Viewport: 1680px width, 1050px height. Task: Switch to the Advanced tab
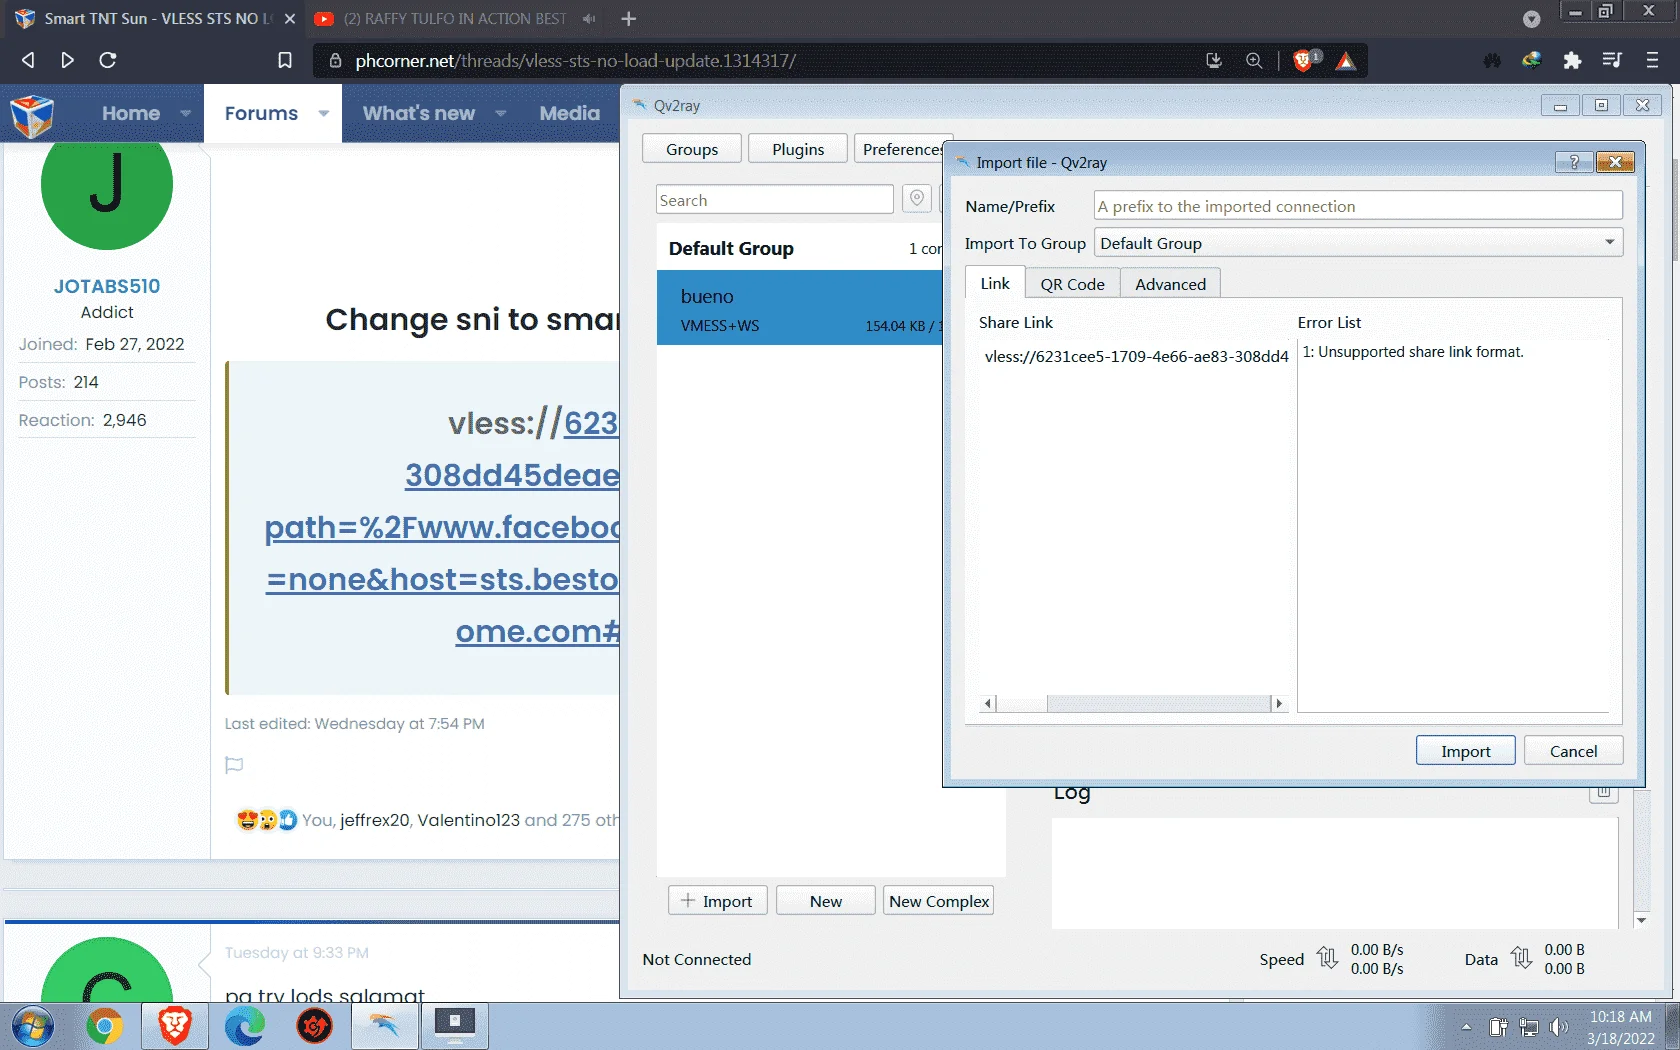coord(1170,284)
